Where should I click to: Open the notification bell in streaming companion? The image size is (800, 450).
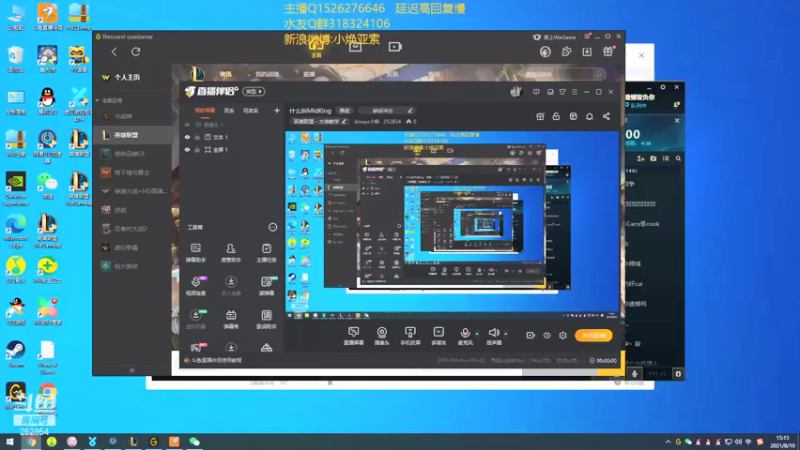point(589,116)
